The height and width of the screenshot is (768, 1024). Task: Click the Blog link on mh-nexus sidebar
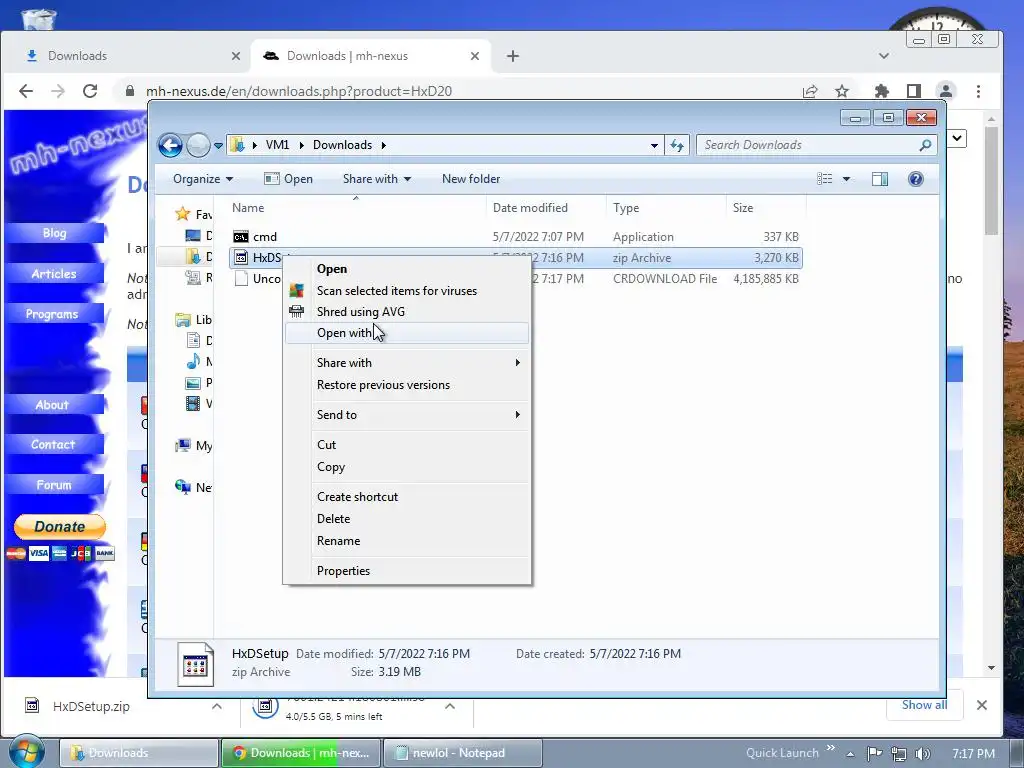coord(54,233)
